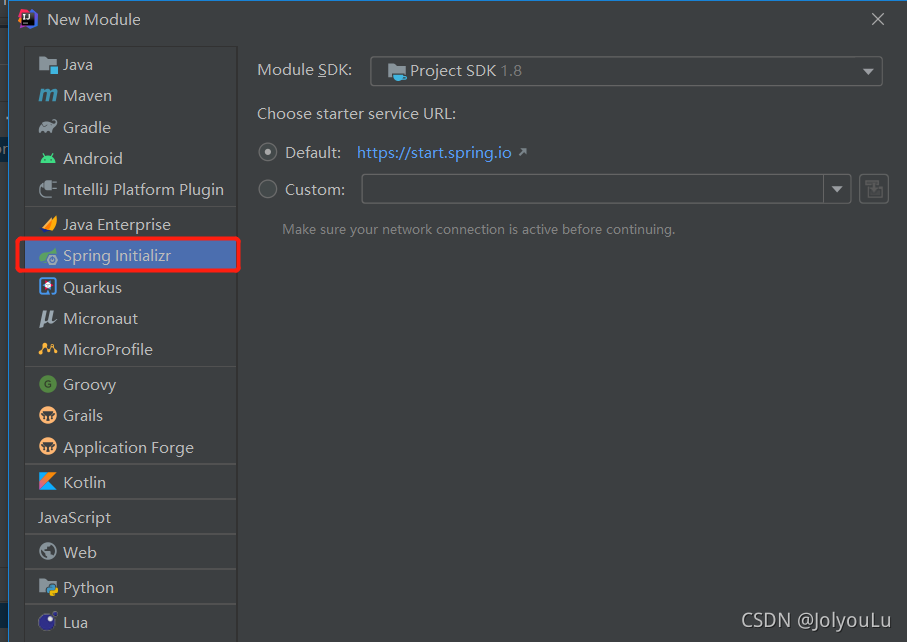The width and height of the screenshot is (907, 642).
Task: Choose Gradle module type label
Action: click(87, 127)
